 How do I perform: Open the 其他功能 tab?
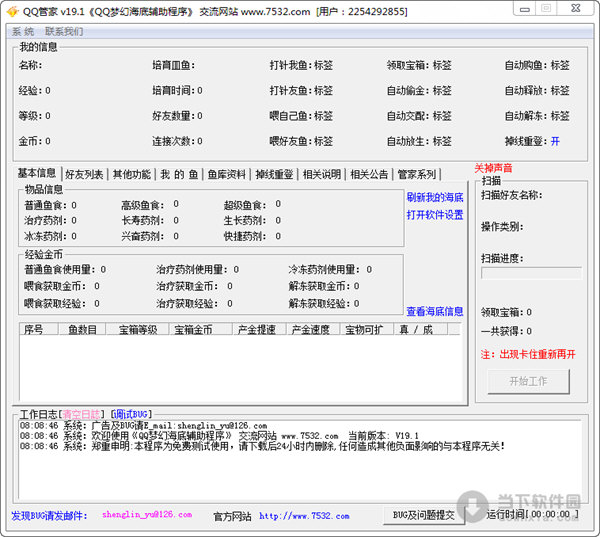pyautogui.click(x=132, y=175)
